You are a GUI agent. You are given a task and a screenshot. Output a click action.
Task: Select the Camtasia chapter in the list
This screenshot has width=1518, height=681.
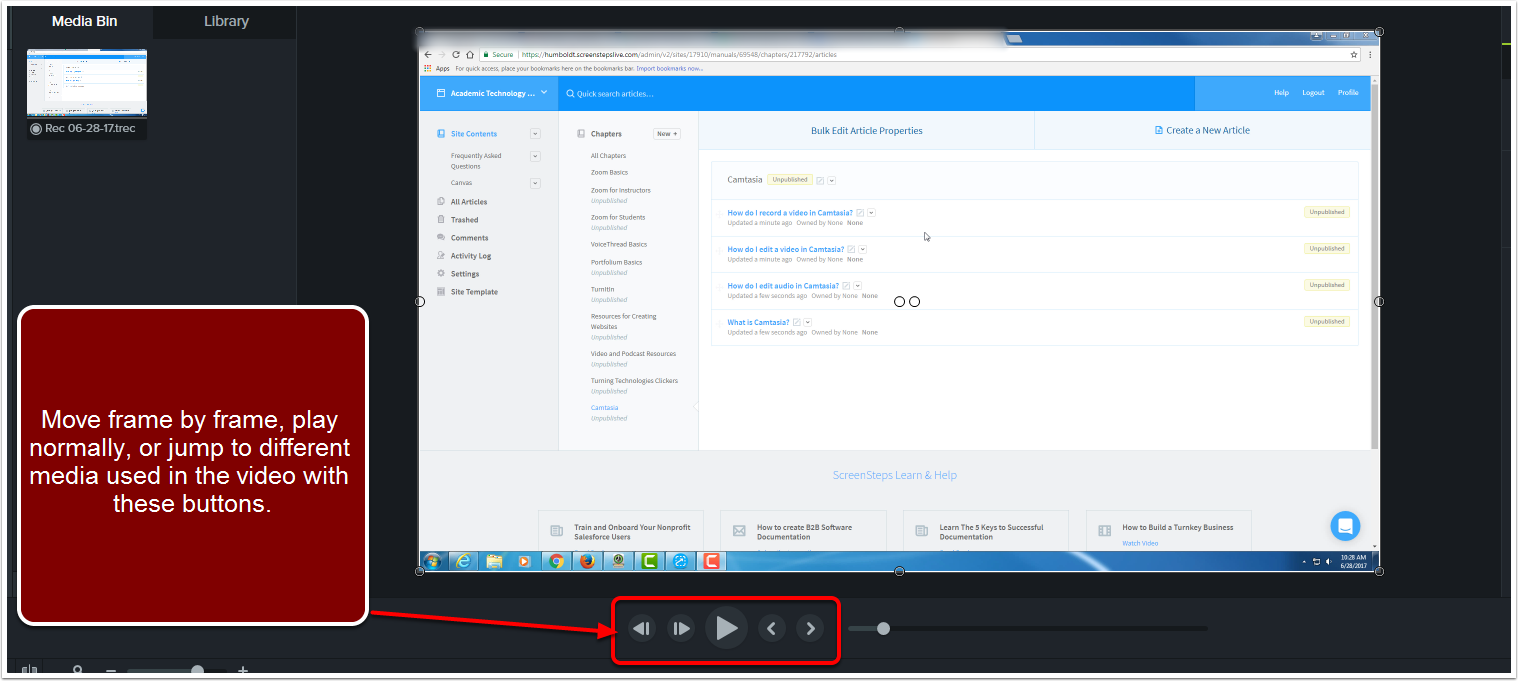[x=604, y=408]
